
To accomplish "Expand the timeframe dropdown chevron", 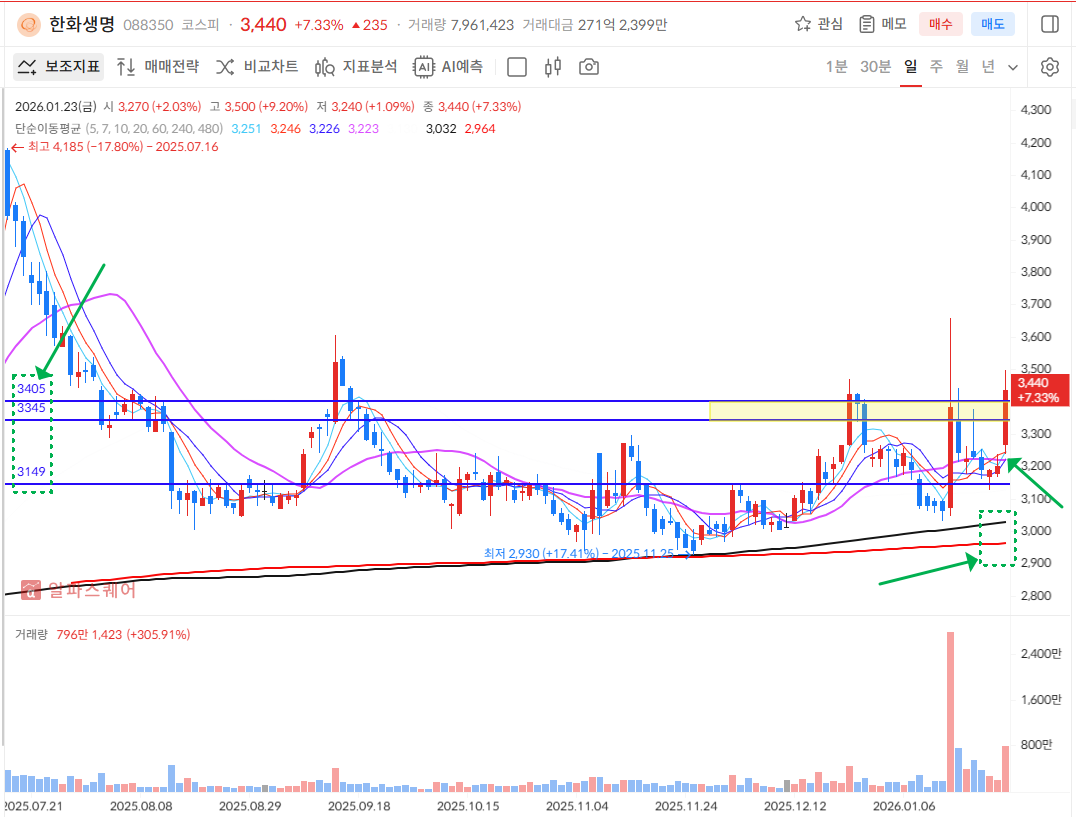I will pyautogui.click(x=1013, y=67).
